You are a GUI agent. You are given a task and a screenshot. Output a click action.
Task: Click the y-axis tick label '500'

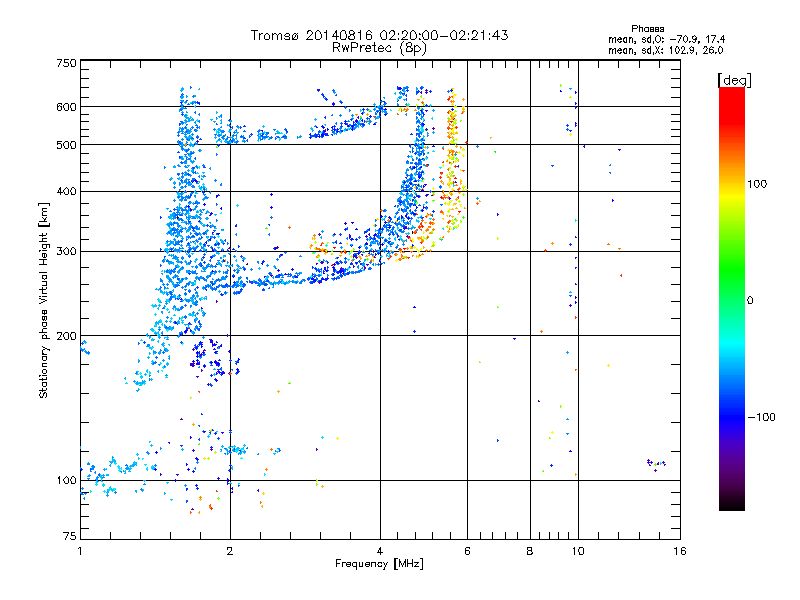click(x=66, y=145)
